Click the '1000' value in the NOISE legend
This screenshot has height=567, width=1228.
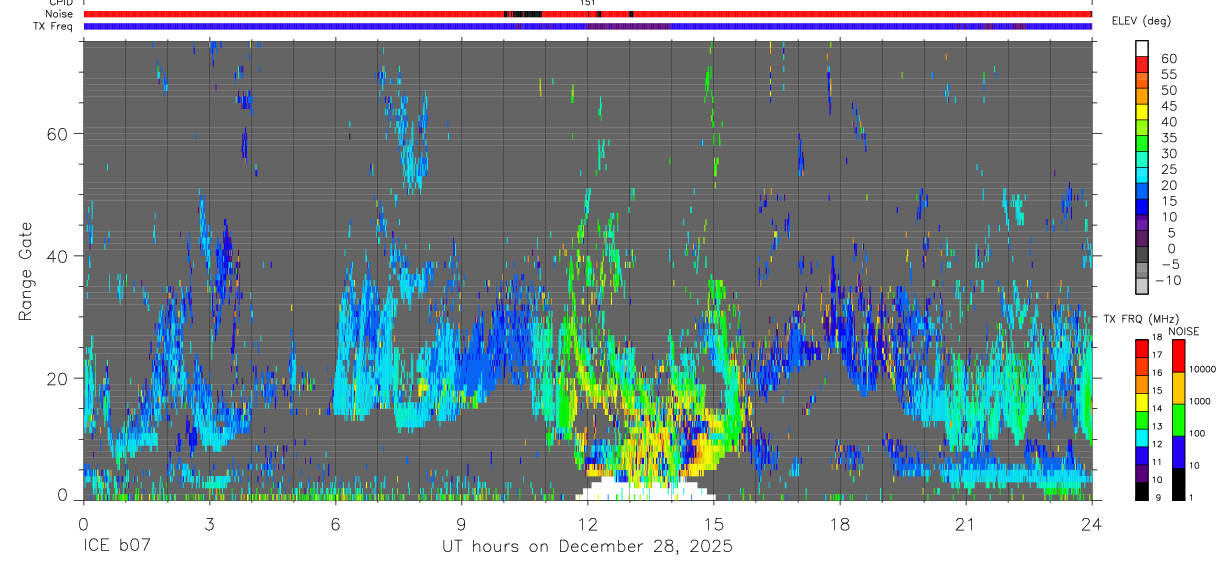click(1202, 401)
